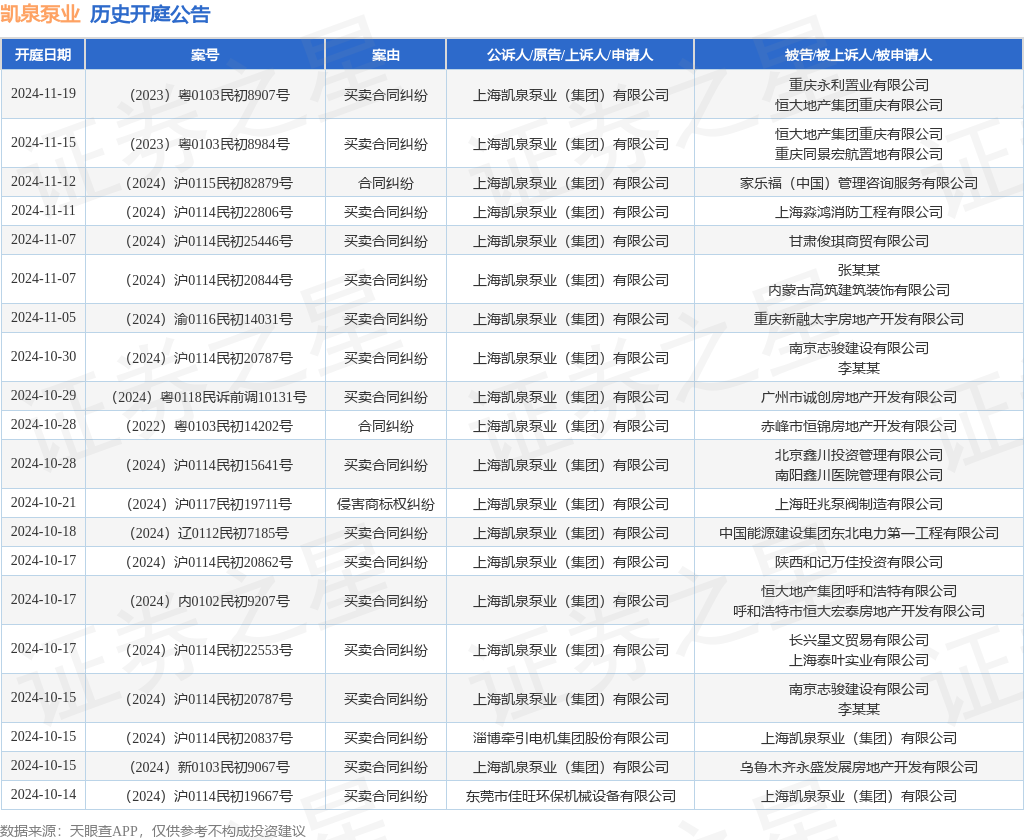This screenshot has width=1024, height=840.
Task: Click 合同纠纷 in the 2024-11-12 row
Action: pyautogui.click(x=385, y=183)
